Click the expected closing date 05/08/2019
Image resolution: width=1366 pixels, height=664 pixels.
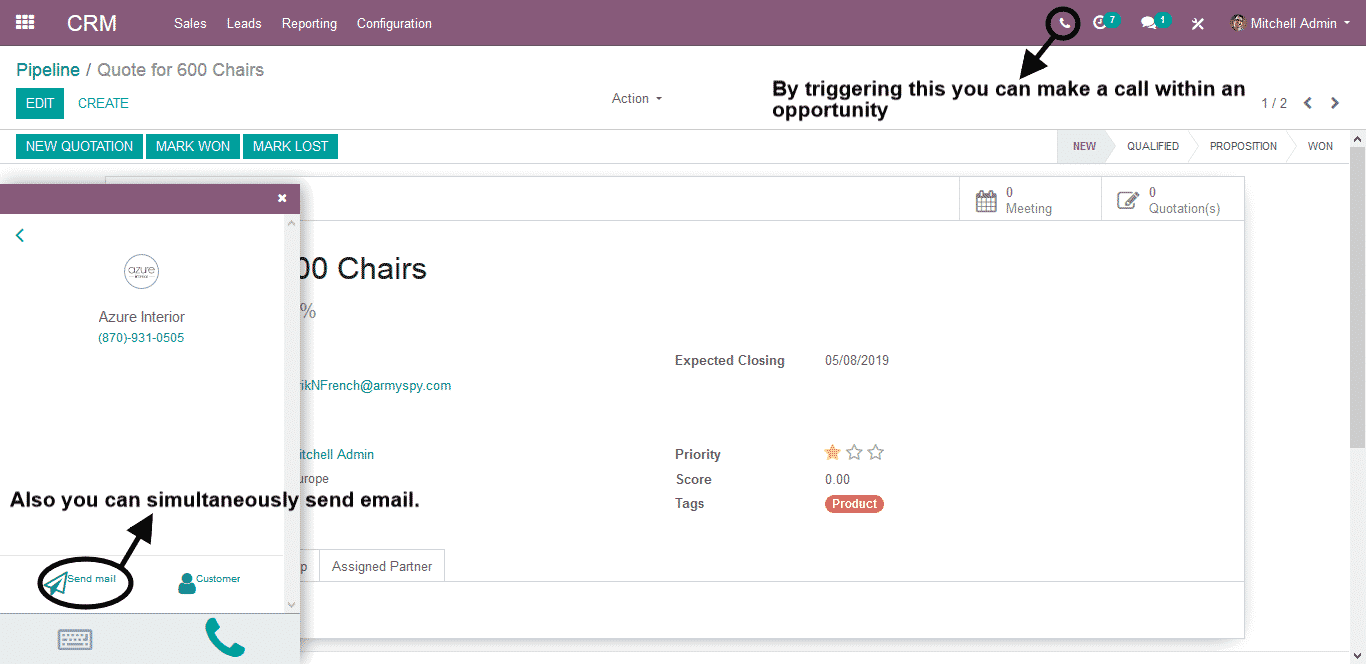[857, 360]
